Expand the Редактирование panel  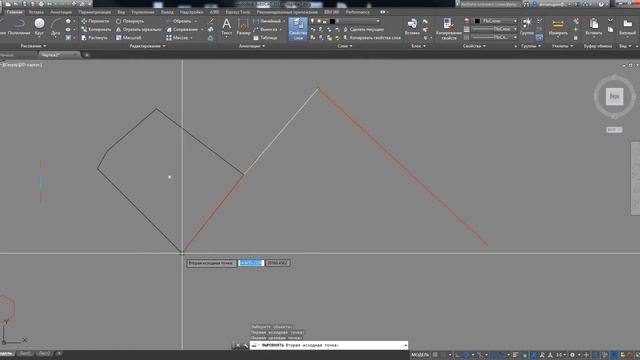[147, 46]
